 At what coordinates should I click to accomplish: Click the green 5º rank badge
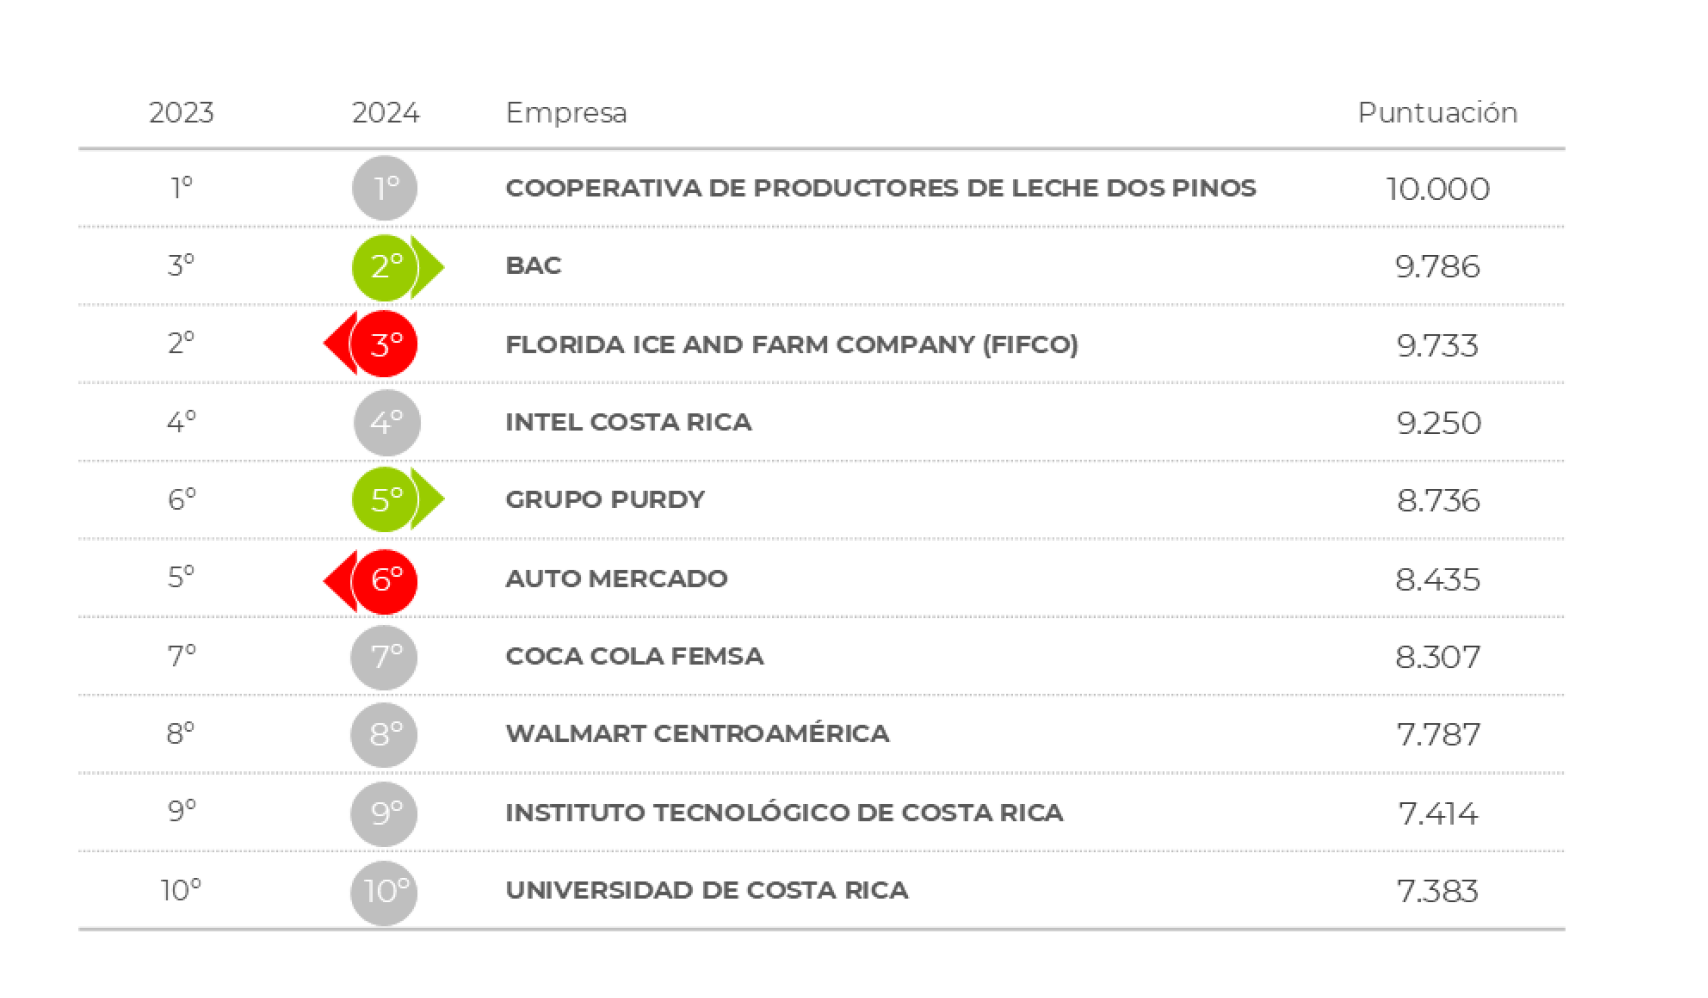(386, 499)
